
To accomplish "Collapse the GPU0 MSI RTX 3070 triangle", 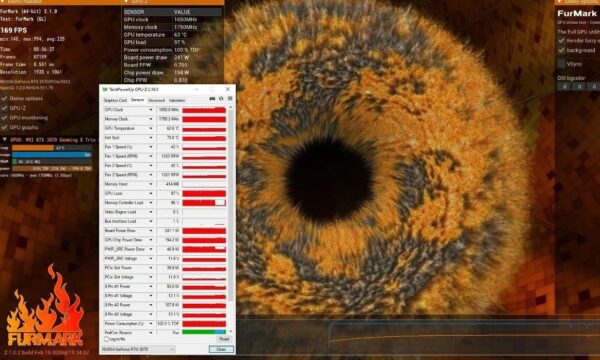I will coord(5,140).
